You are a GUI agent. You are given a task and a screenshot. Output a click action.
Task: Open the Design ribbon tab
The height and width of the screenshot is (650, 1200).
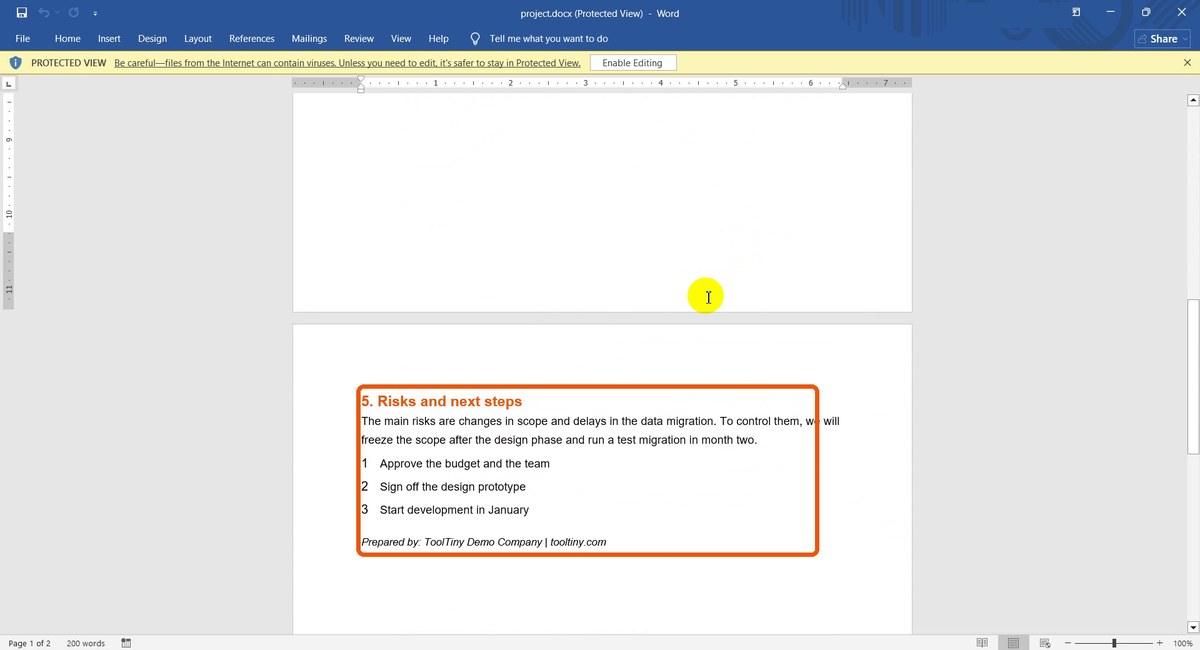coord(152,39)
